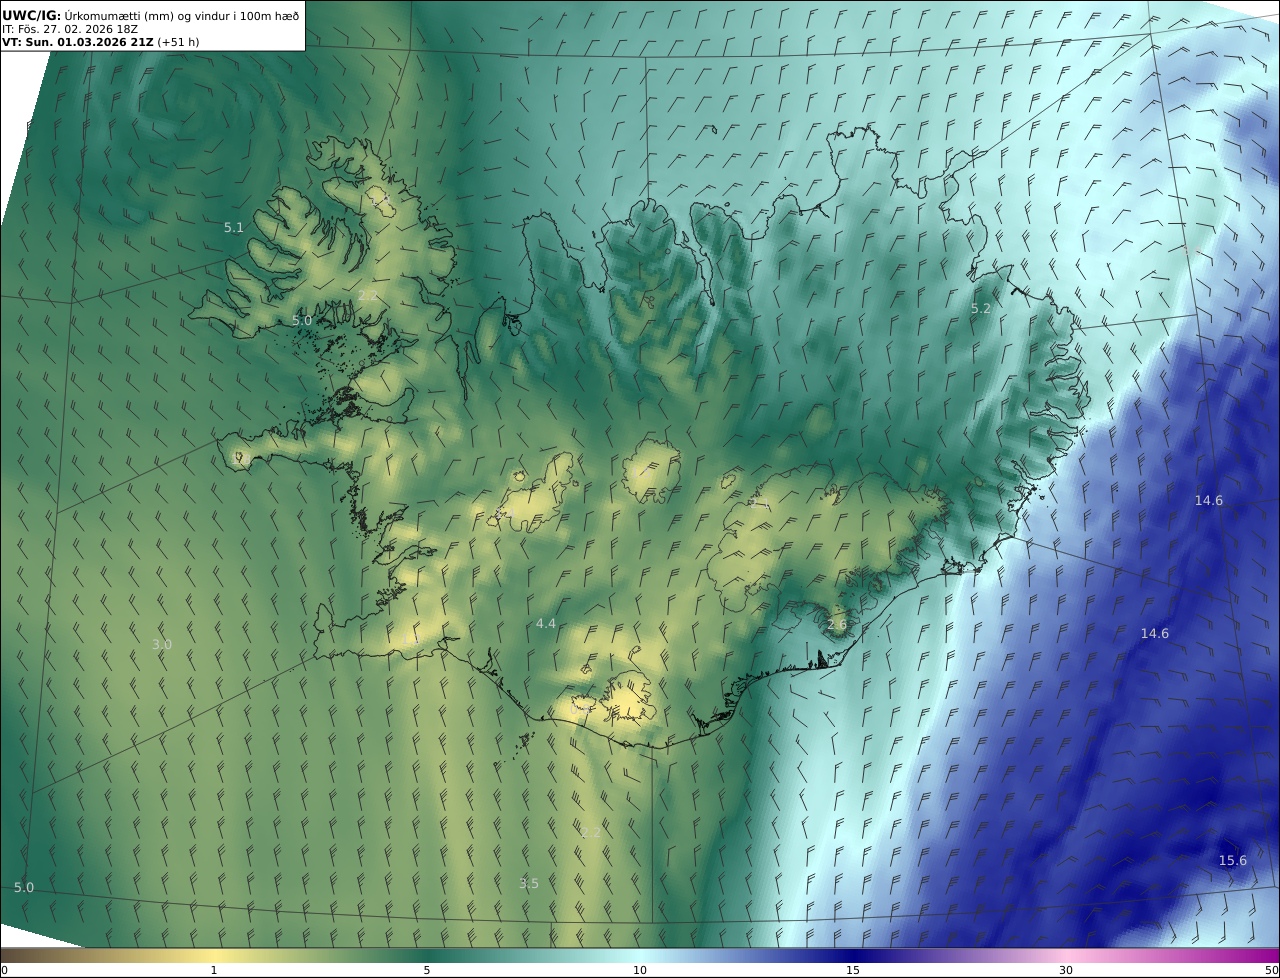The width and height of the screenshot is (1280, 978).
Task: Click the "VT: Sun. 01.03.2026 21Z (+51 h)" line
Action: (x=100, y=42)
